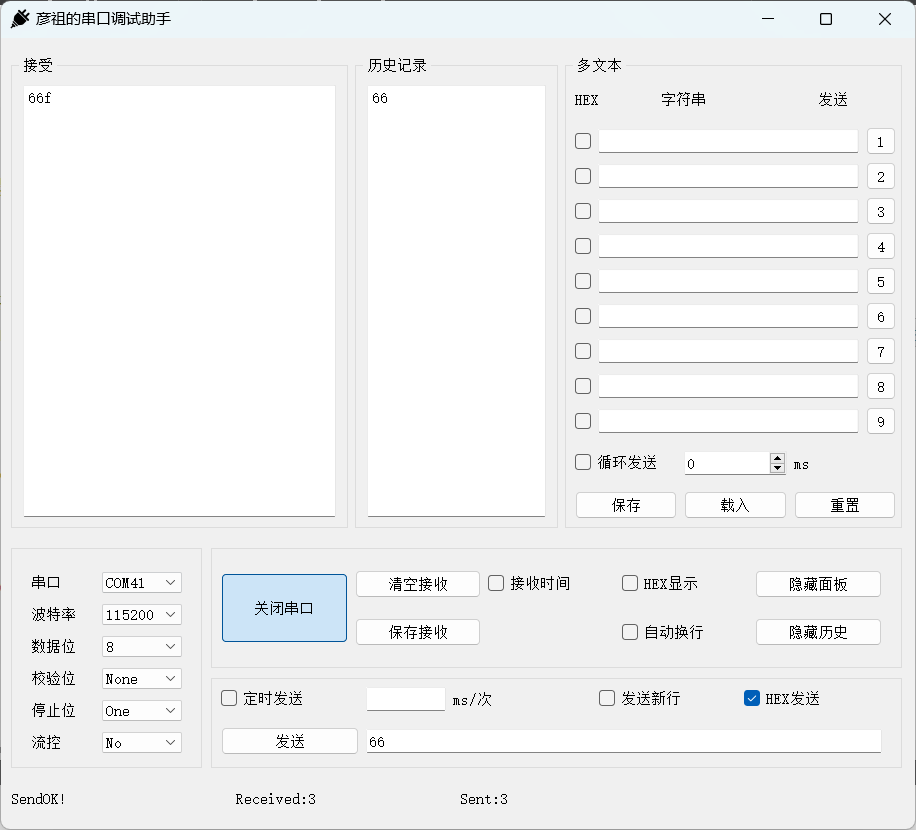The height and width of the screenshot is (830, 916).
Task: Send multi-text string number 9
Action: (881, 422)
